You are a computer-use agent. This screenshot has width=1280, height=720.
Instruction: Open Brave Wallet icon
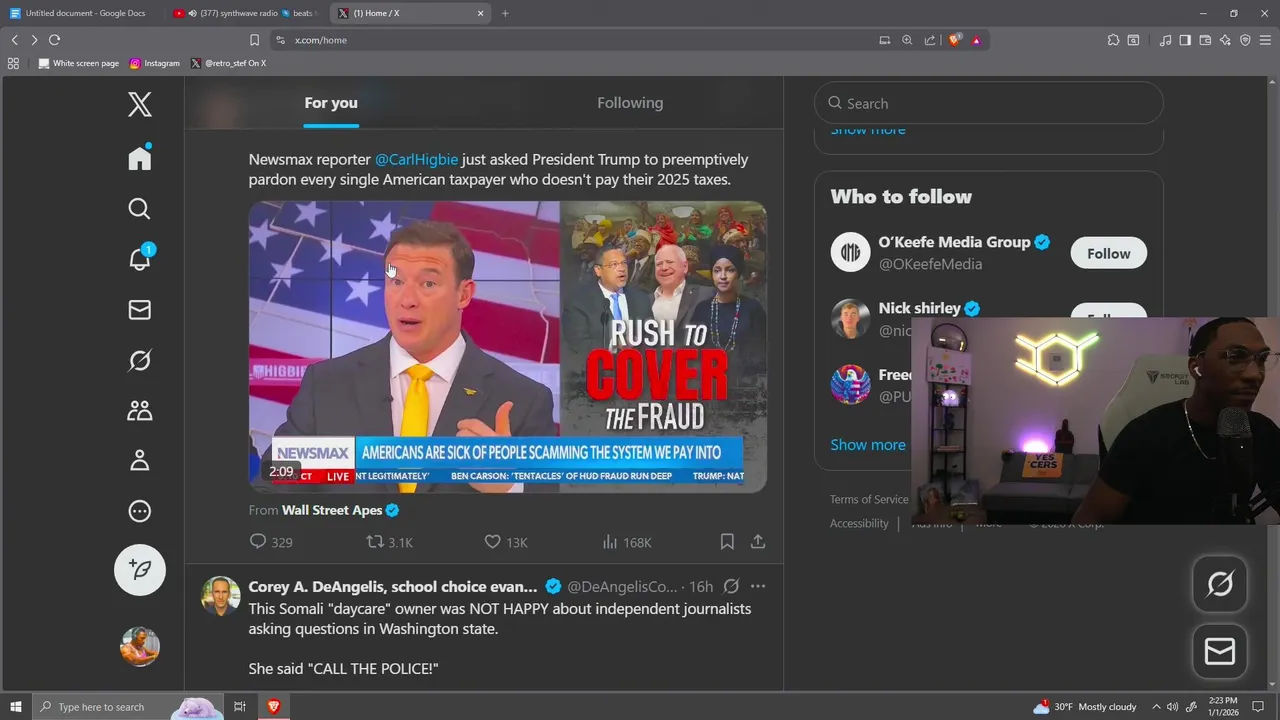click(1205, 40)
